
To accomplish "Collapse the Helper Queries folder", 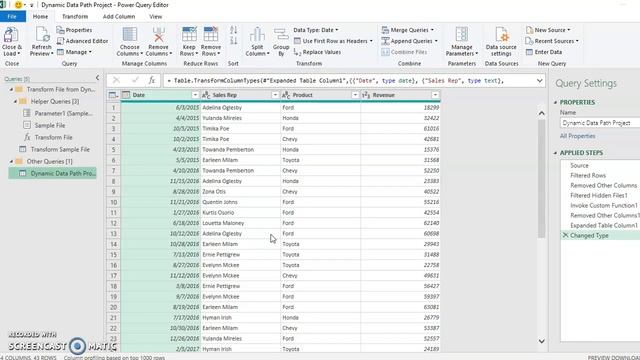I will [x=16, y=101].
